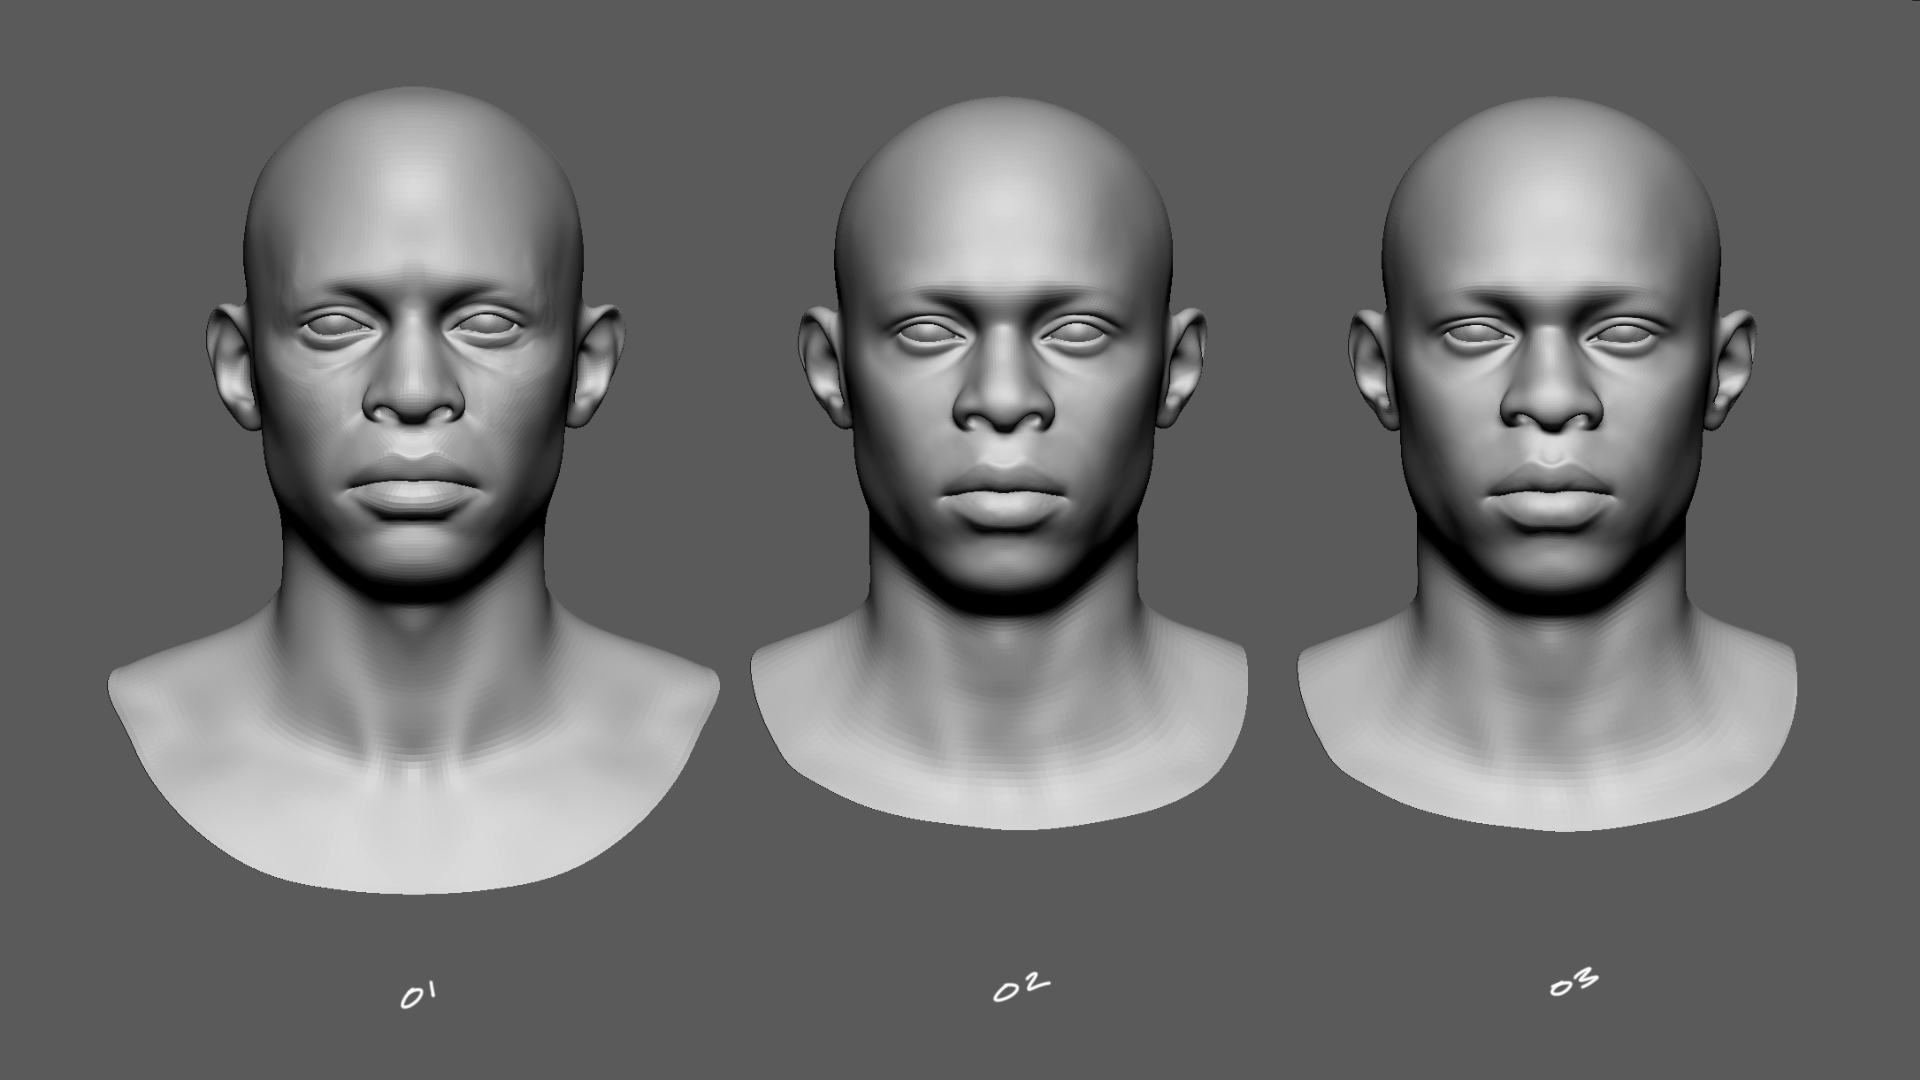
Task: Click the forehead of head 02
Action: coord(1003,230)
